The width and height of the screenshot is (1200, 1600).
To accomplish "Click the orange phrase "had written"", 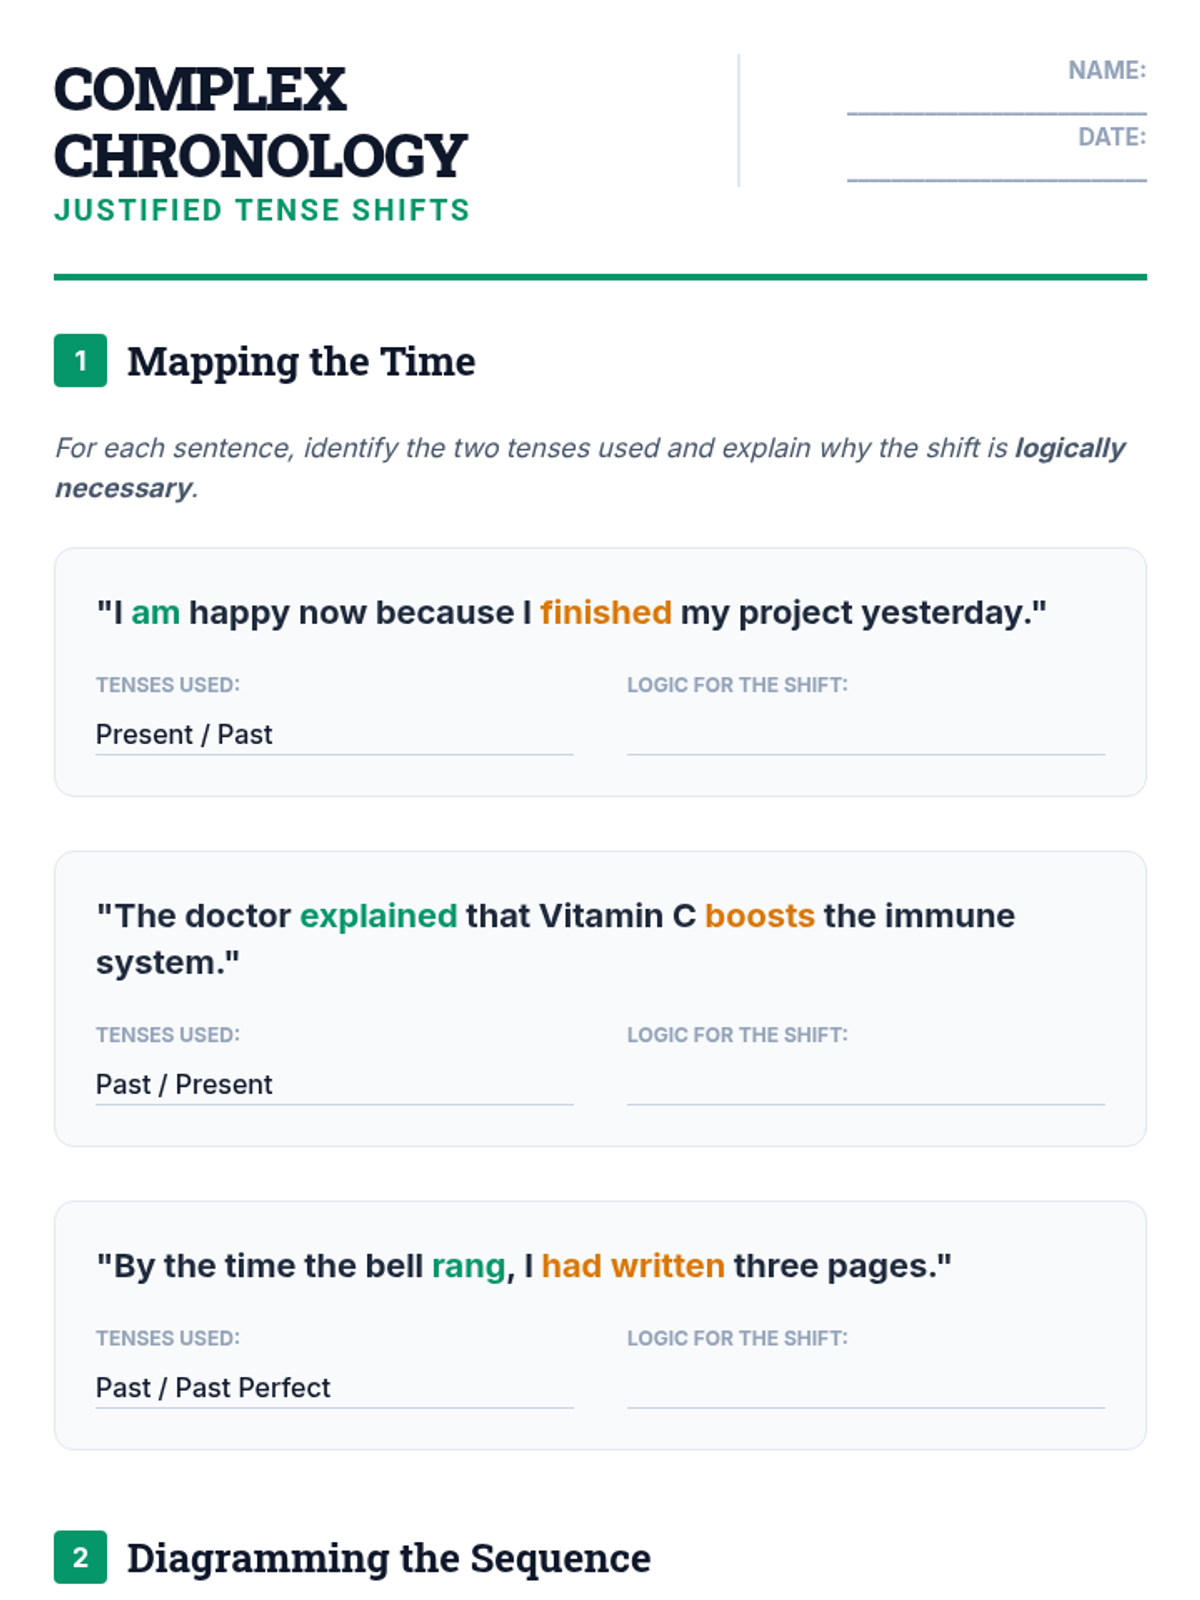I will point(632,1265).
